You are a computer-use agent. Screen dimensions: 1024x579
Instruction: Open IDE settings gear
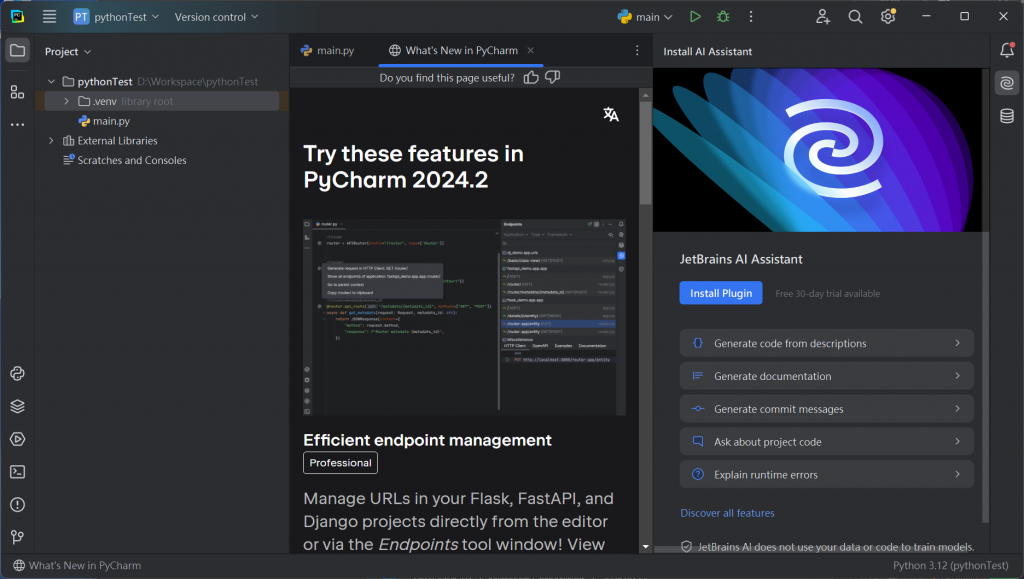point(888,17)
